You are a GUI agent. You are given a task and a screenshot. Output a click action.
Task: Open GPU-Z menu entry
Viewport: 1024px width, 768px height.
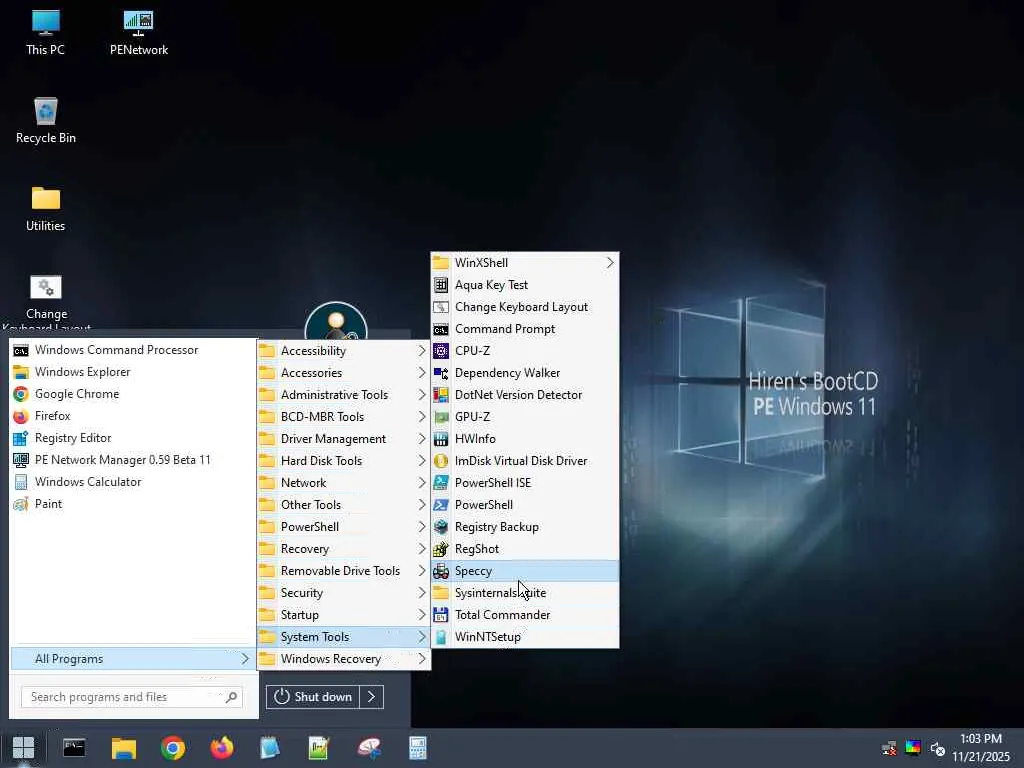(x=525, y=417)
